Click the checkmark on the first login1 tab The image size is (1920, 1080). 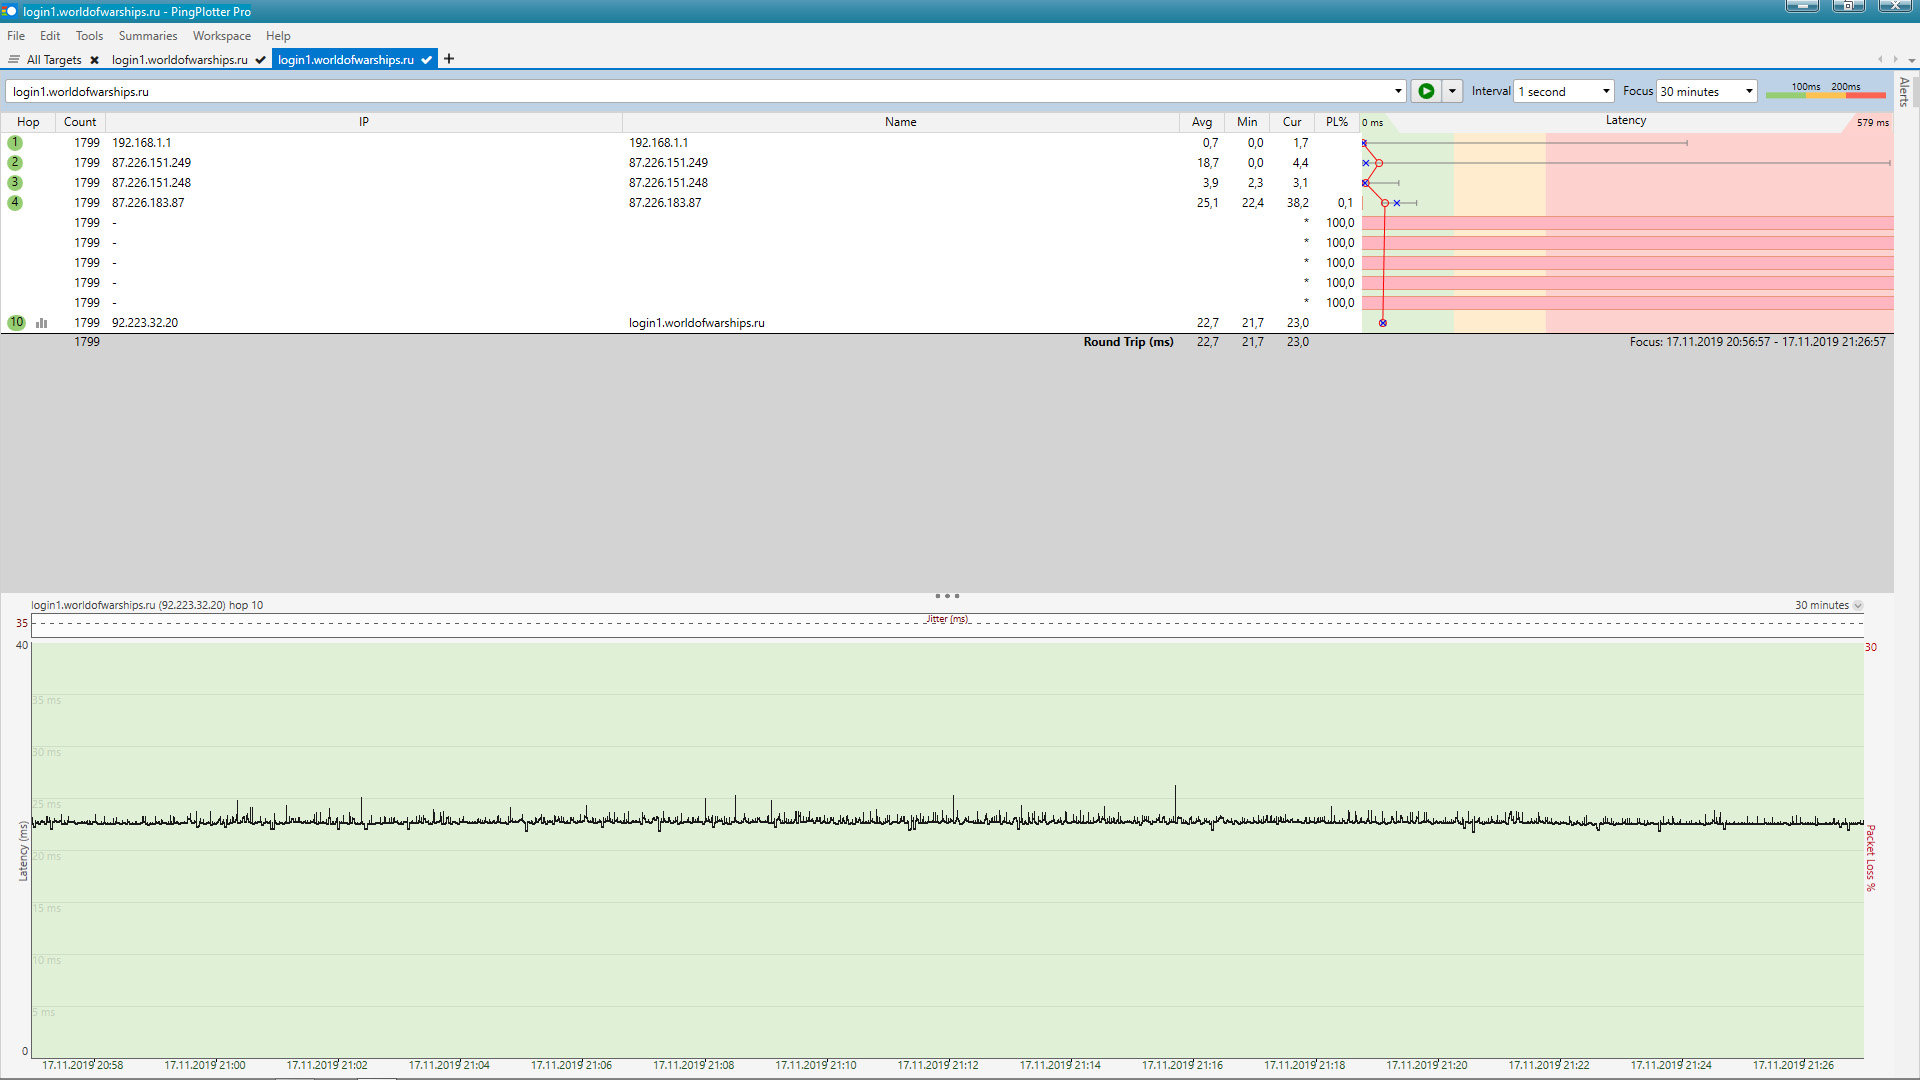(x=261, y=60)
